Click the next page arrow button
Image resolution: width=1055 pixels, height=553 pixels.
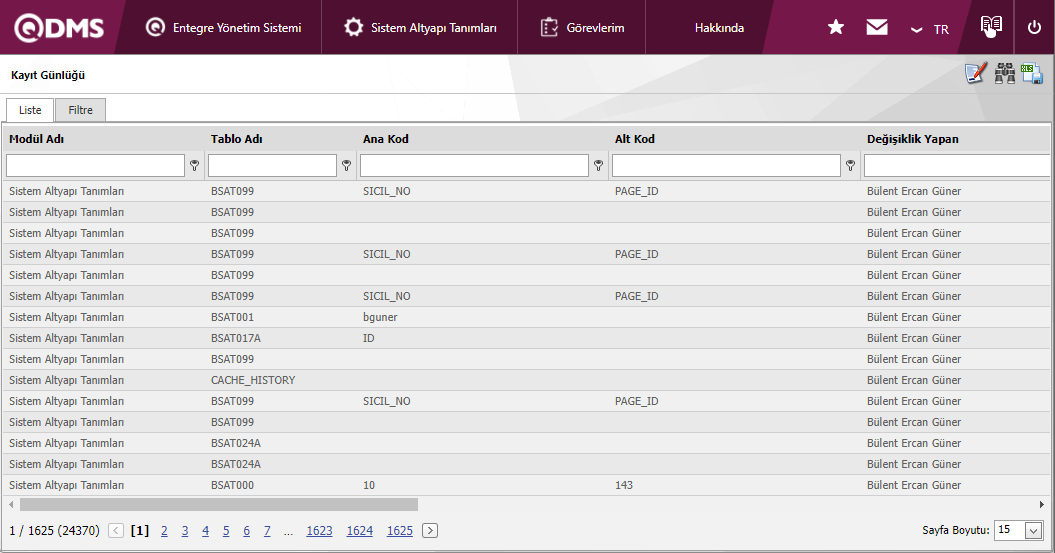430,531
